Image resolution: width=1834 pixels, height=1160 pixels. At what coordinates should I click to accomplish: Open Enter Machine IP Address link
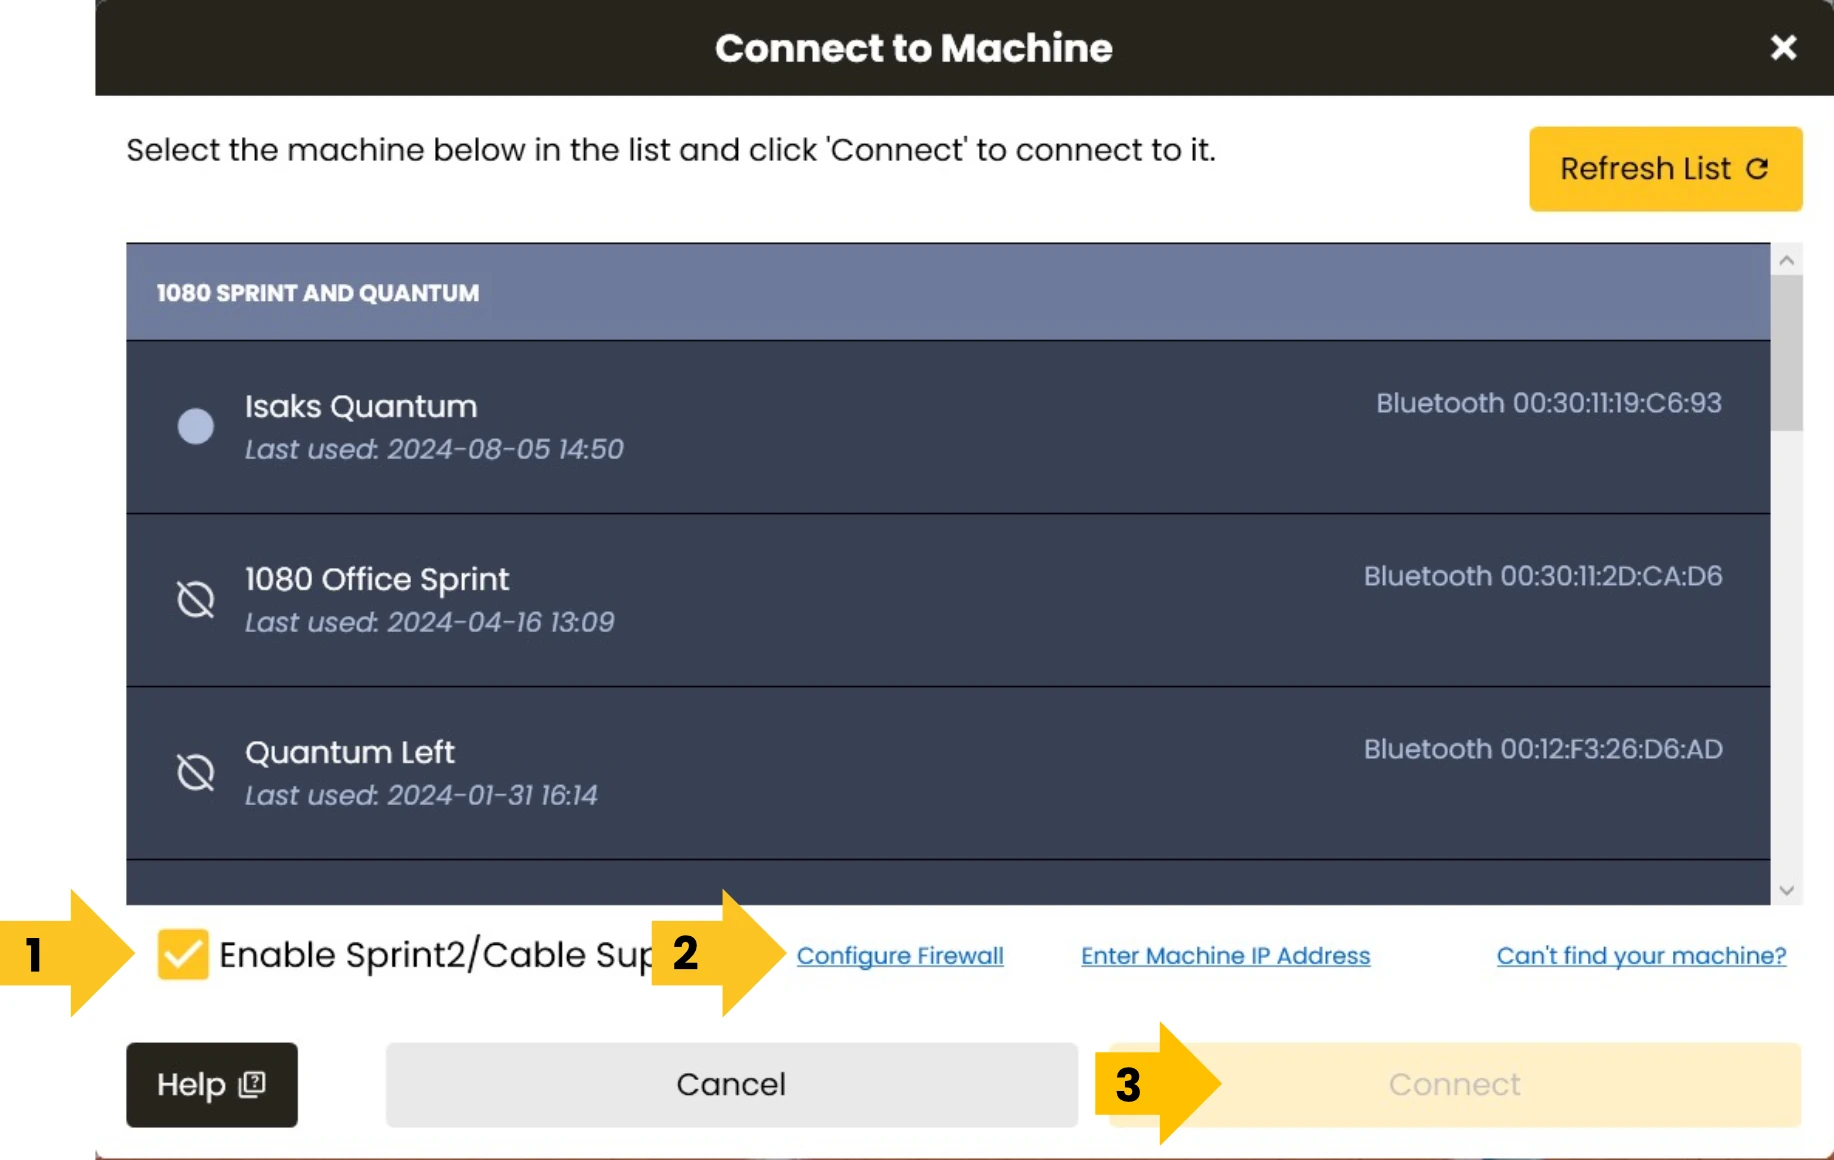point(1225,956)
